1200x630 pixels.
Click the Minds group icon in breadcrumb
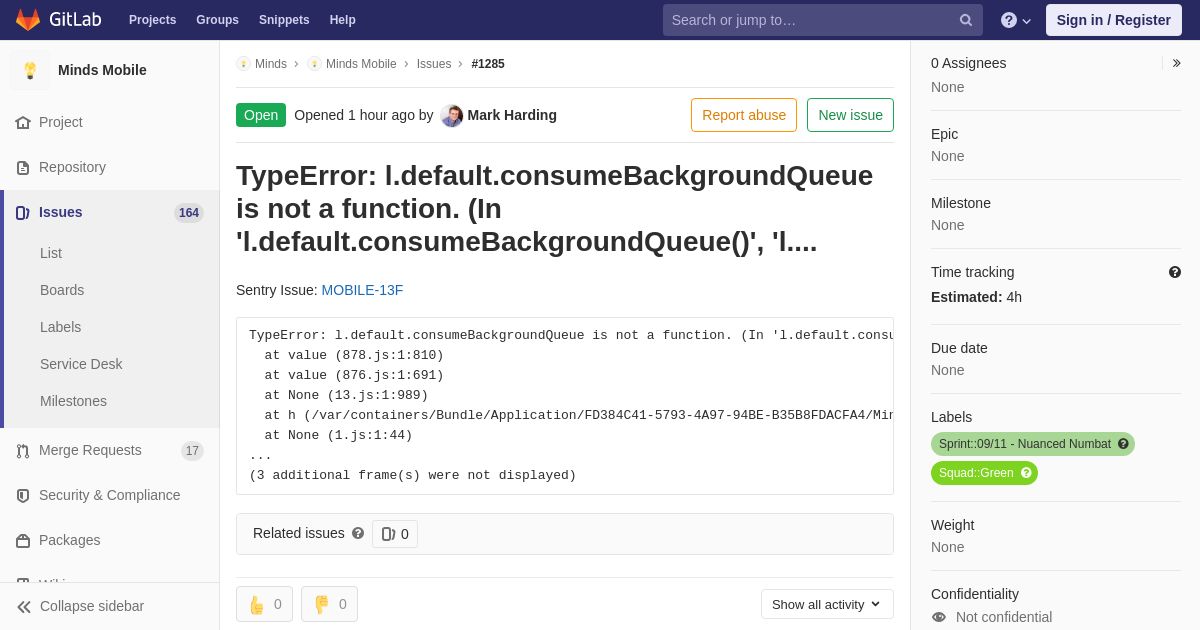click(243, 64)
